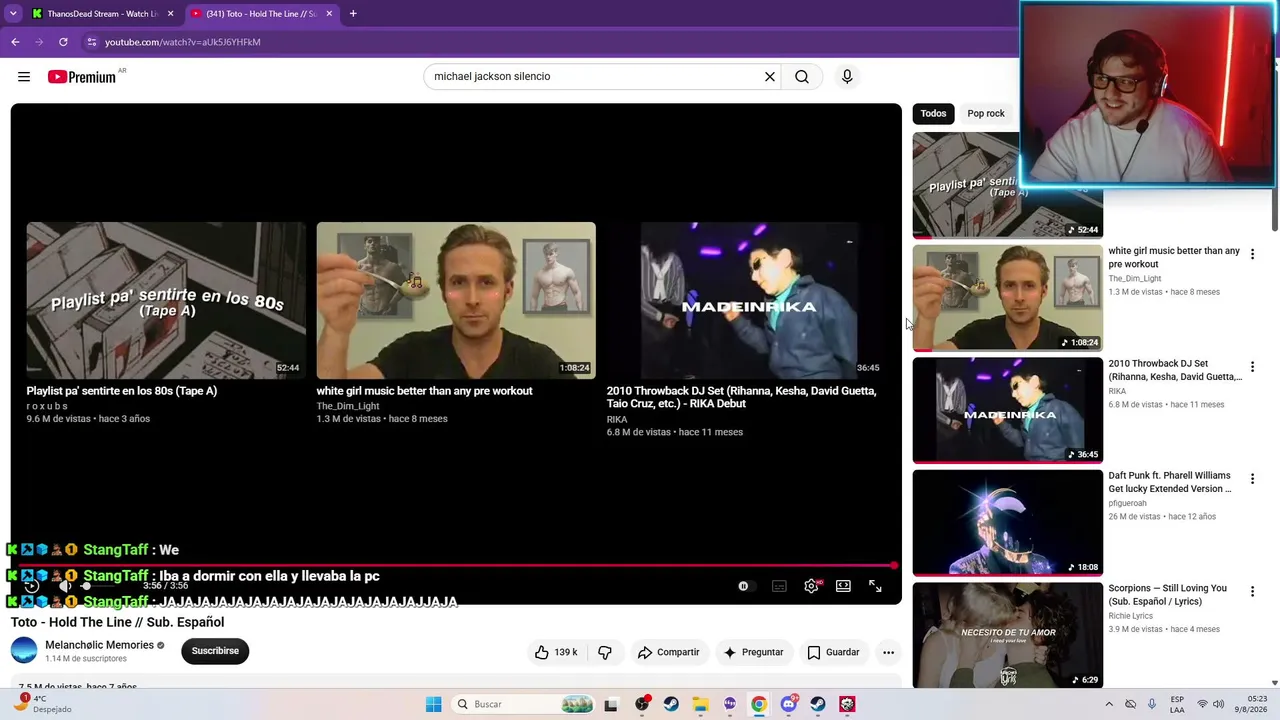Switch to theater mode
1280x720 pixels.
click(x=843, y=586)
